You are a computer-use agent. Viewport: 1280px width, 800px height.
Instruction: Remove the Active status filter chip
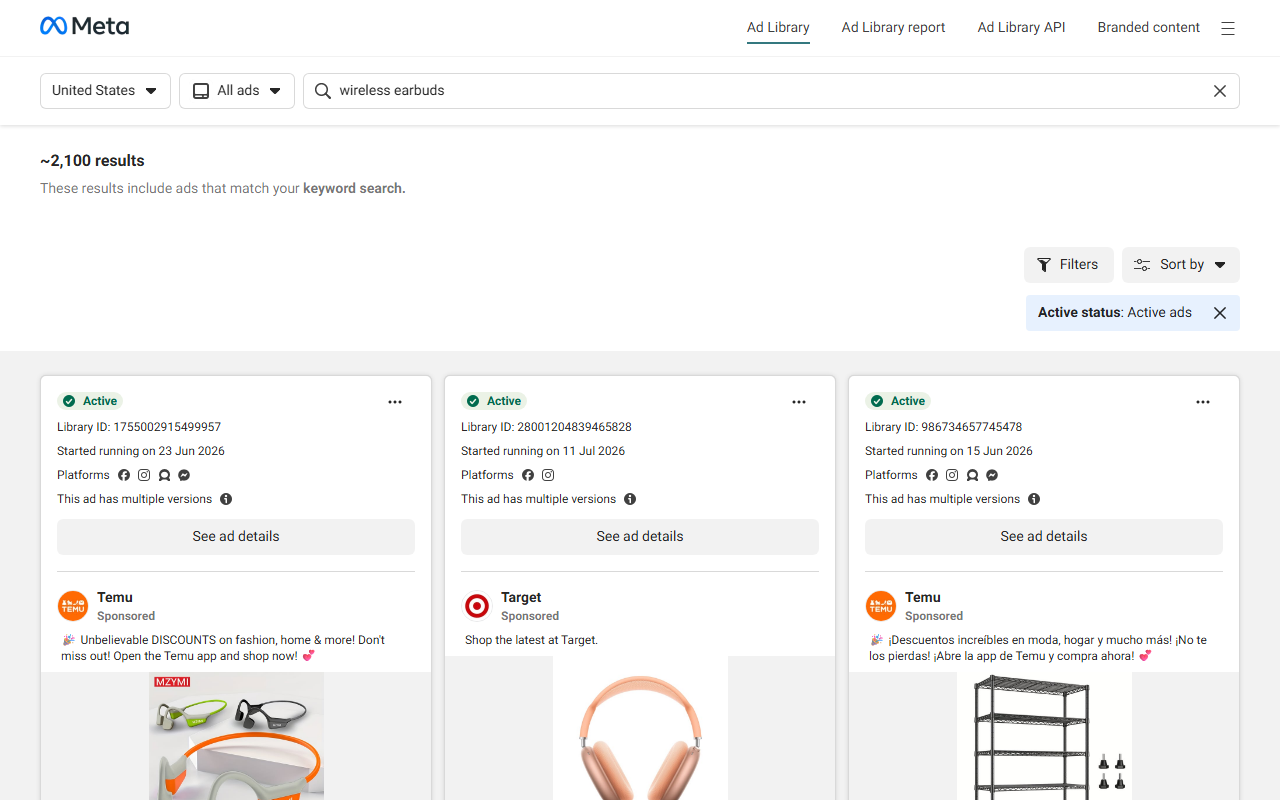[x=1220, y=313]
